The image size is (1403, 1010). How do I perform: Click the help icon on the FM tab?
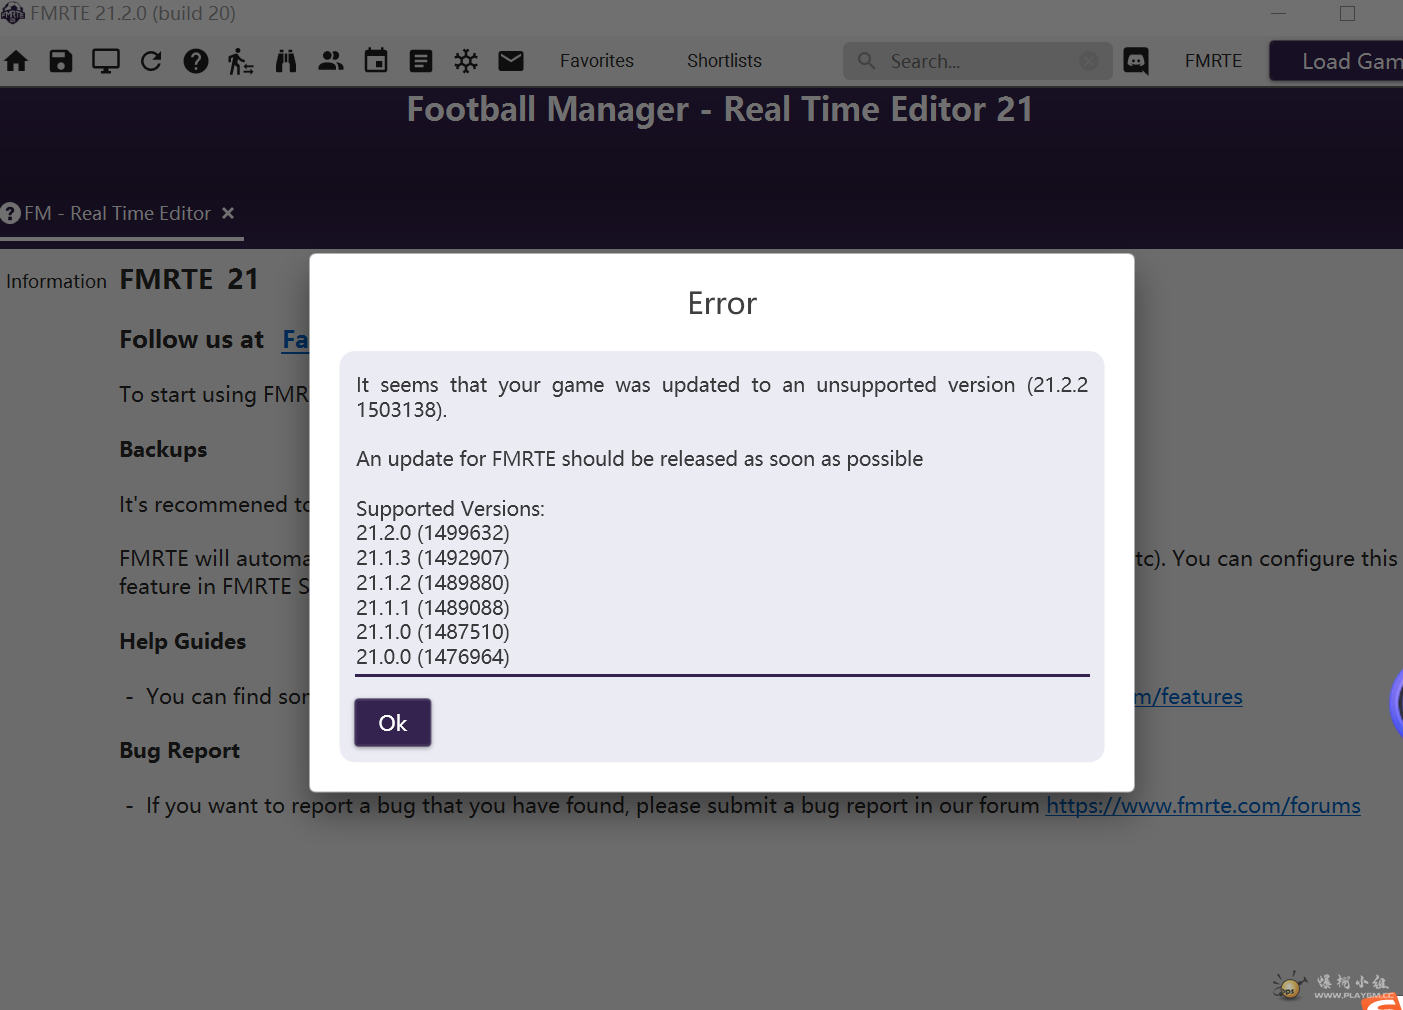[x=11, y=213]
